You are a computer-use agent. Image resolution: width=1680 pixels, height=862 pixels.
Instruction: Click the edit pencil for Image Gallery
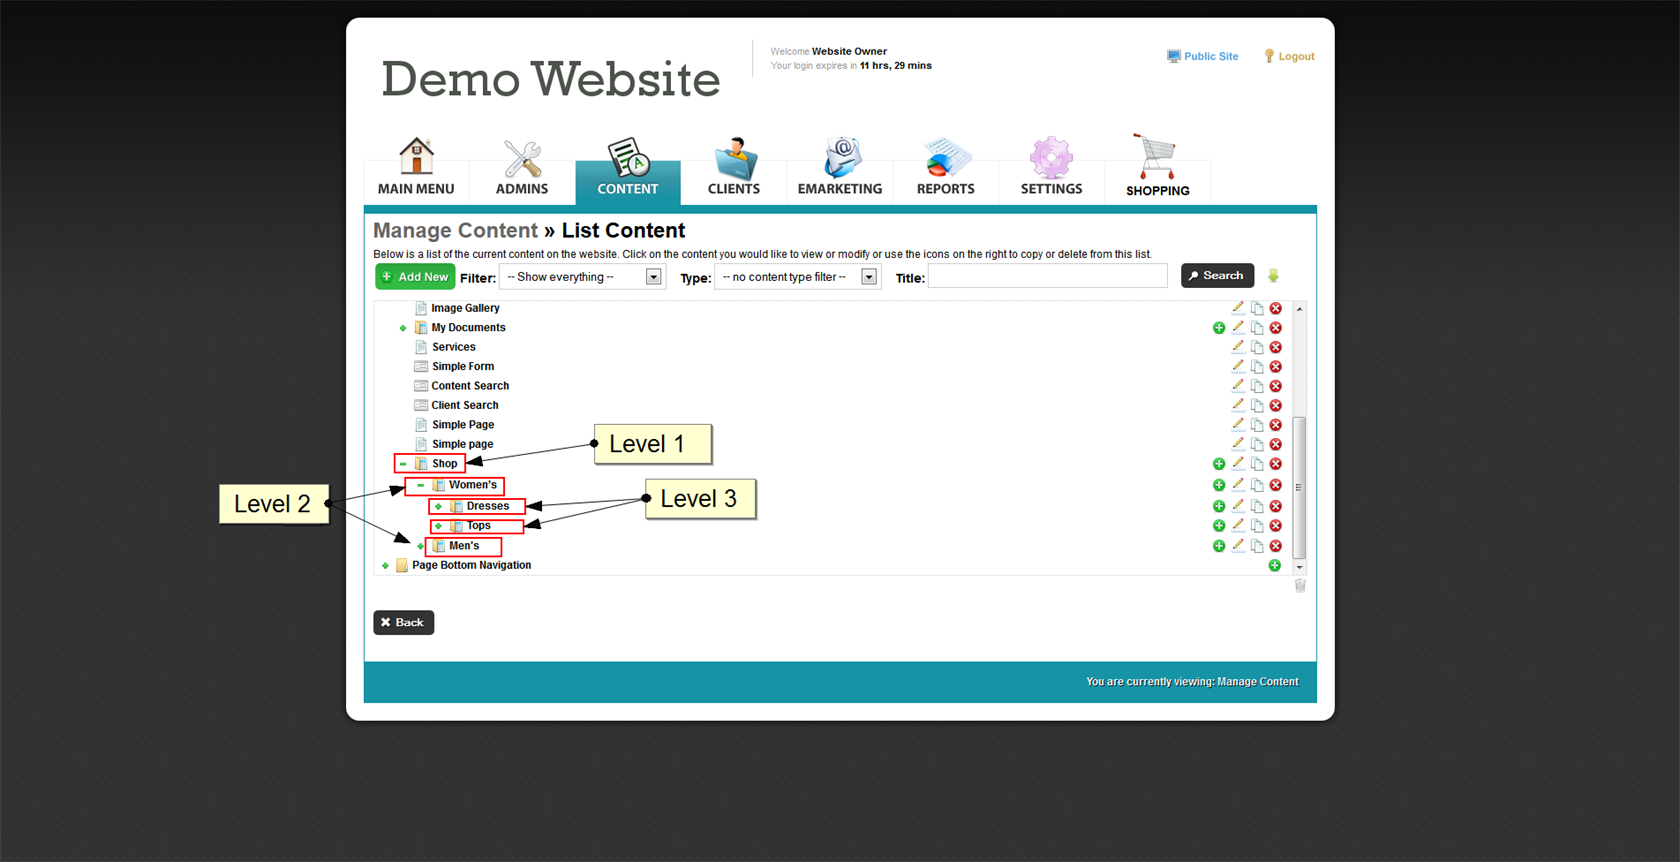click(1238, 308)
